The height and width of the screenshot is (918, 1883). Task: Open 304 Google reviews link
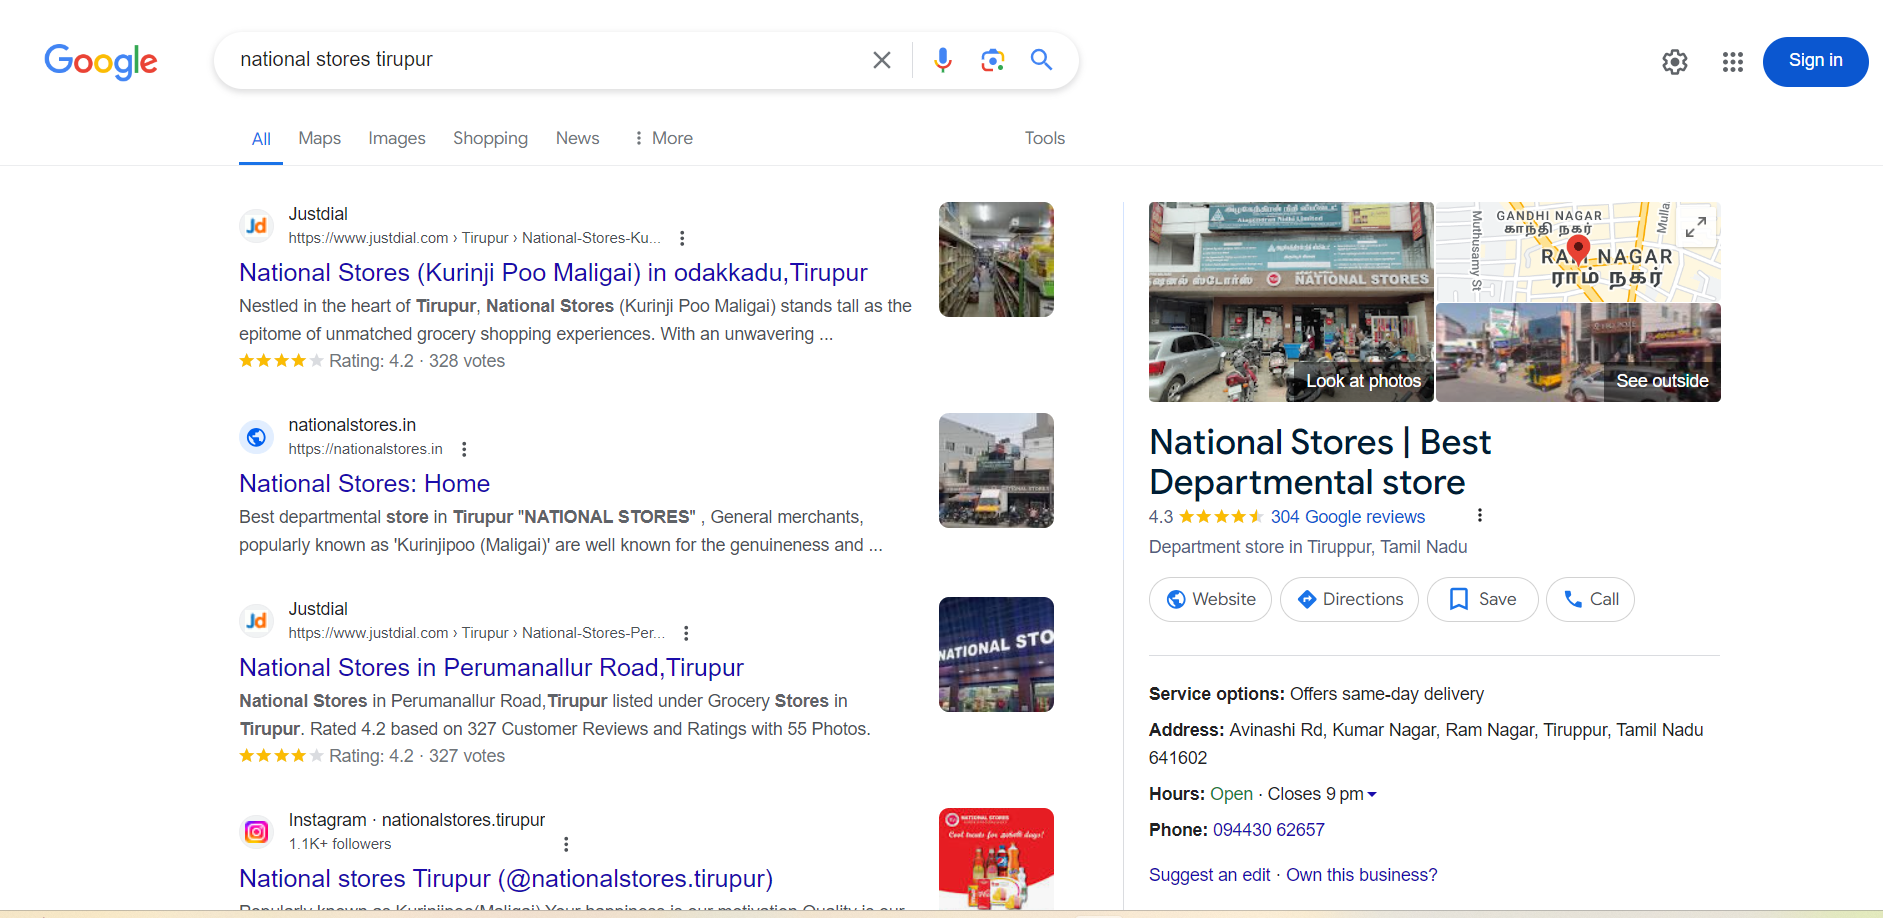(x=1347, y=517)
